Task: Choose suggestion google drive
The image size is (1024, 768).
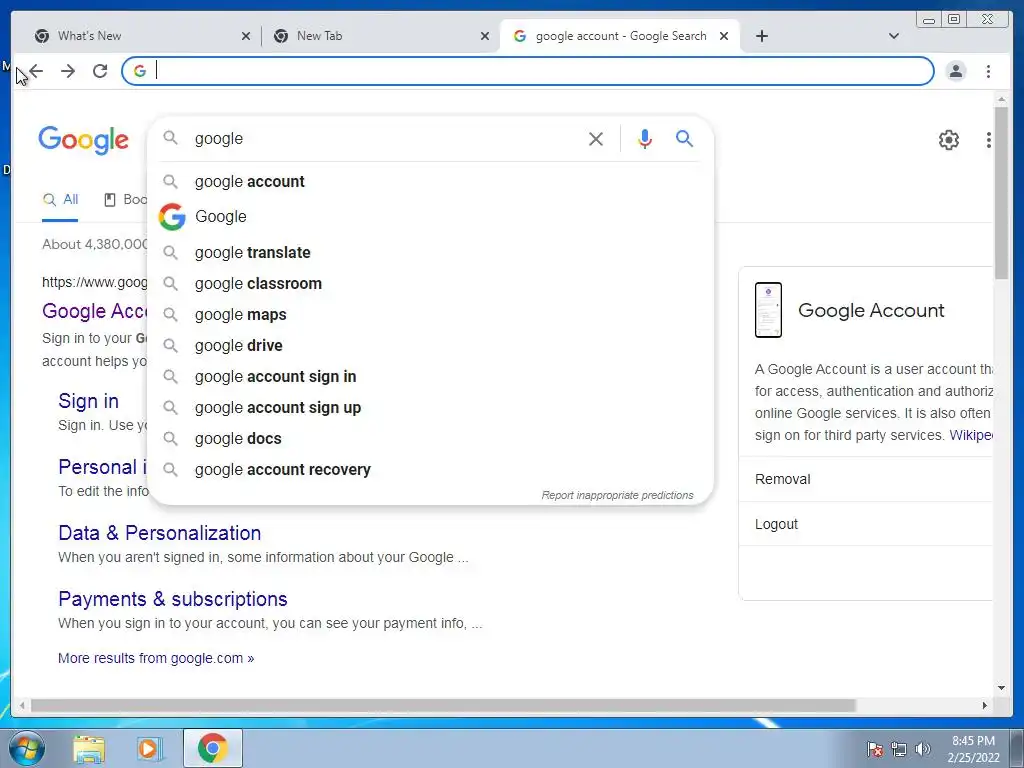Action: 431,345
